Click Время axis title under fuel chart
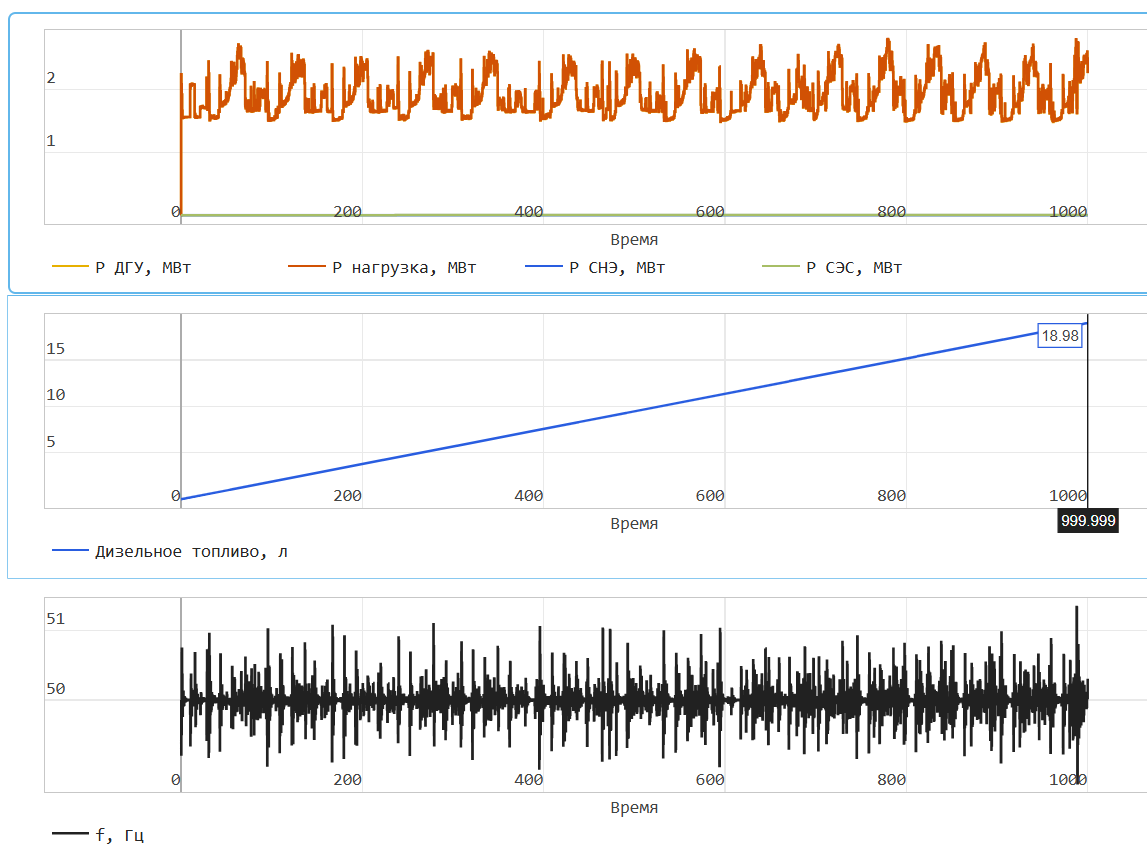The height and width of the screenshot is (863, 1147). (634, 524)
